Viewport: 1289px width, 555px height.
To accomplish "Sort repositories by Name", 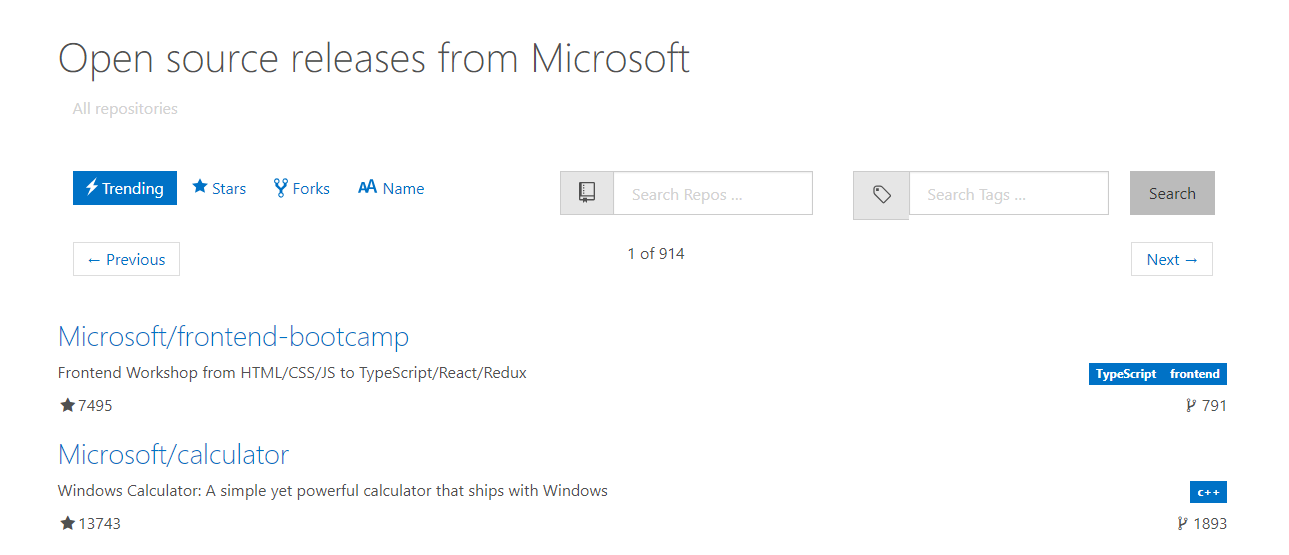I will point(391,188).
